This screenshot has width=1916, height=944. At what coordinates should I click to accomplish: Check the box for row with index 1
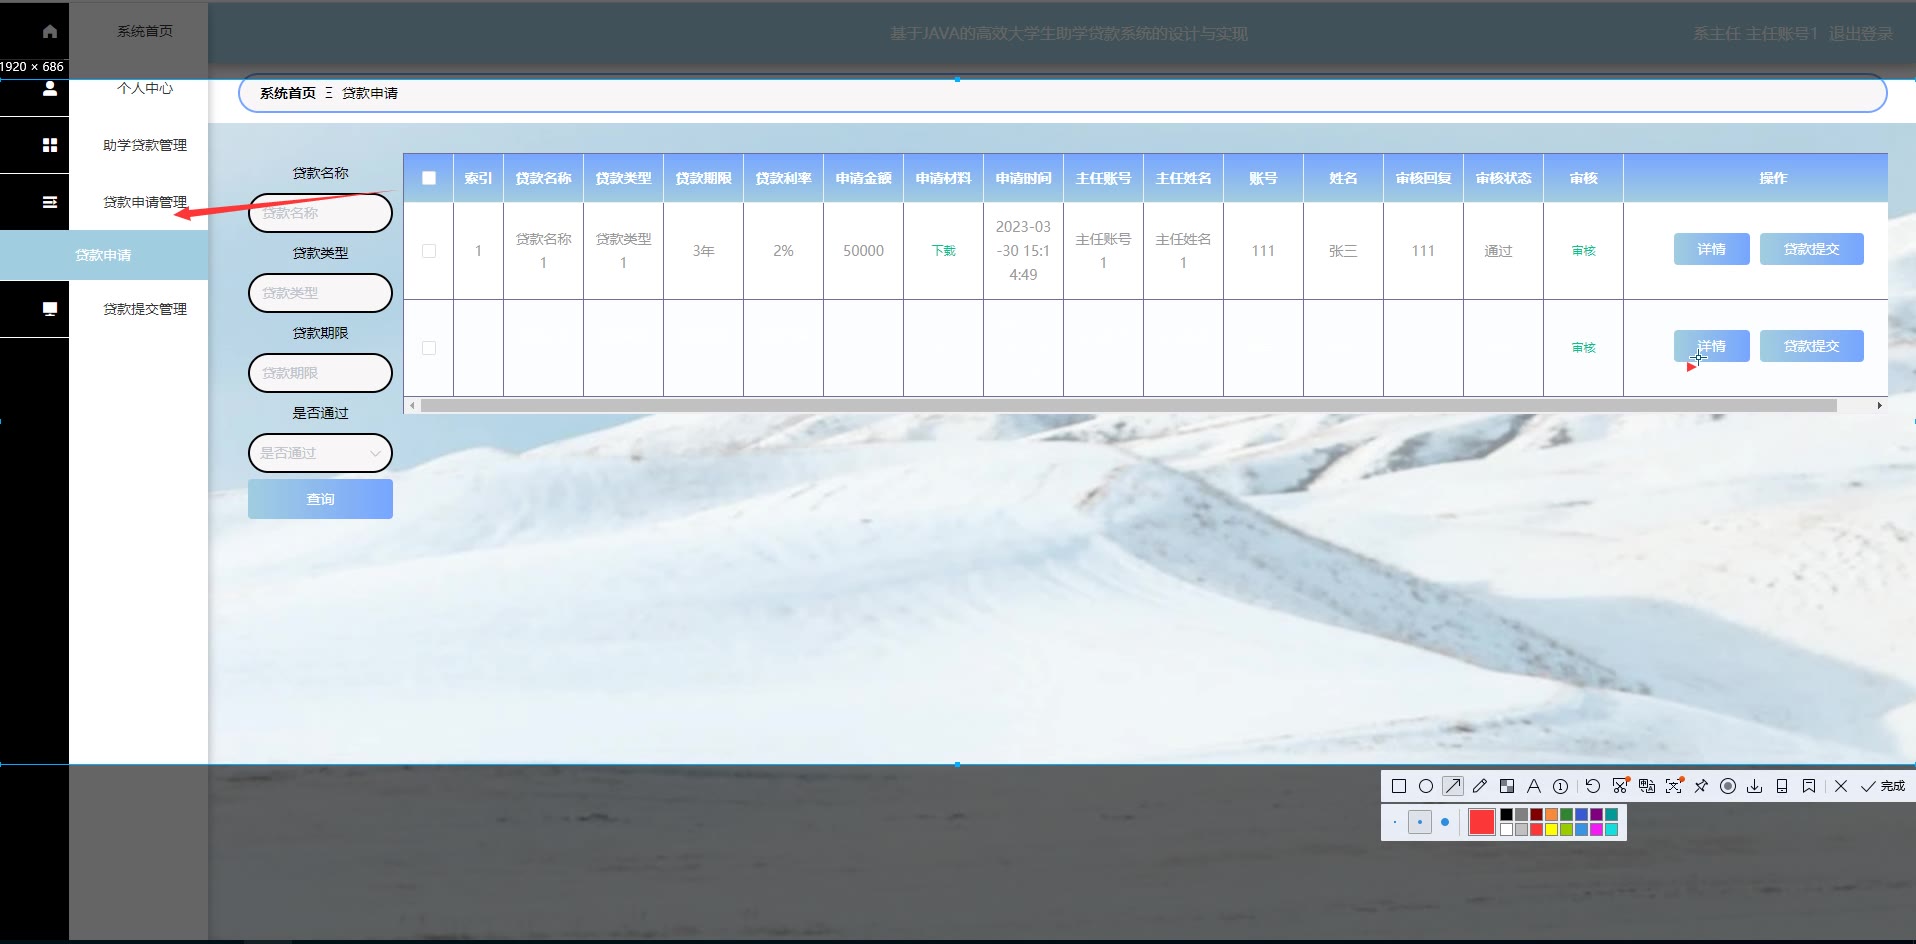tap(429, 251)
